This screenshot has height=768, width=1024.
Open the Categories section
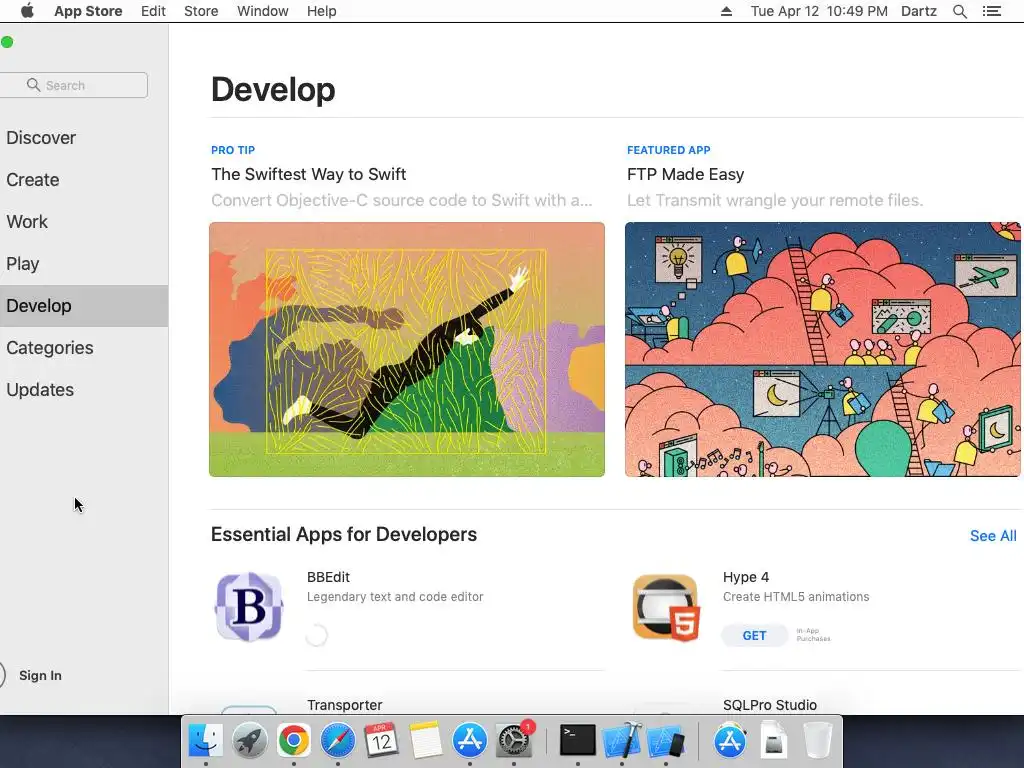(x=50, y=347)
